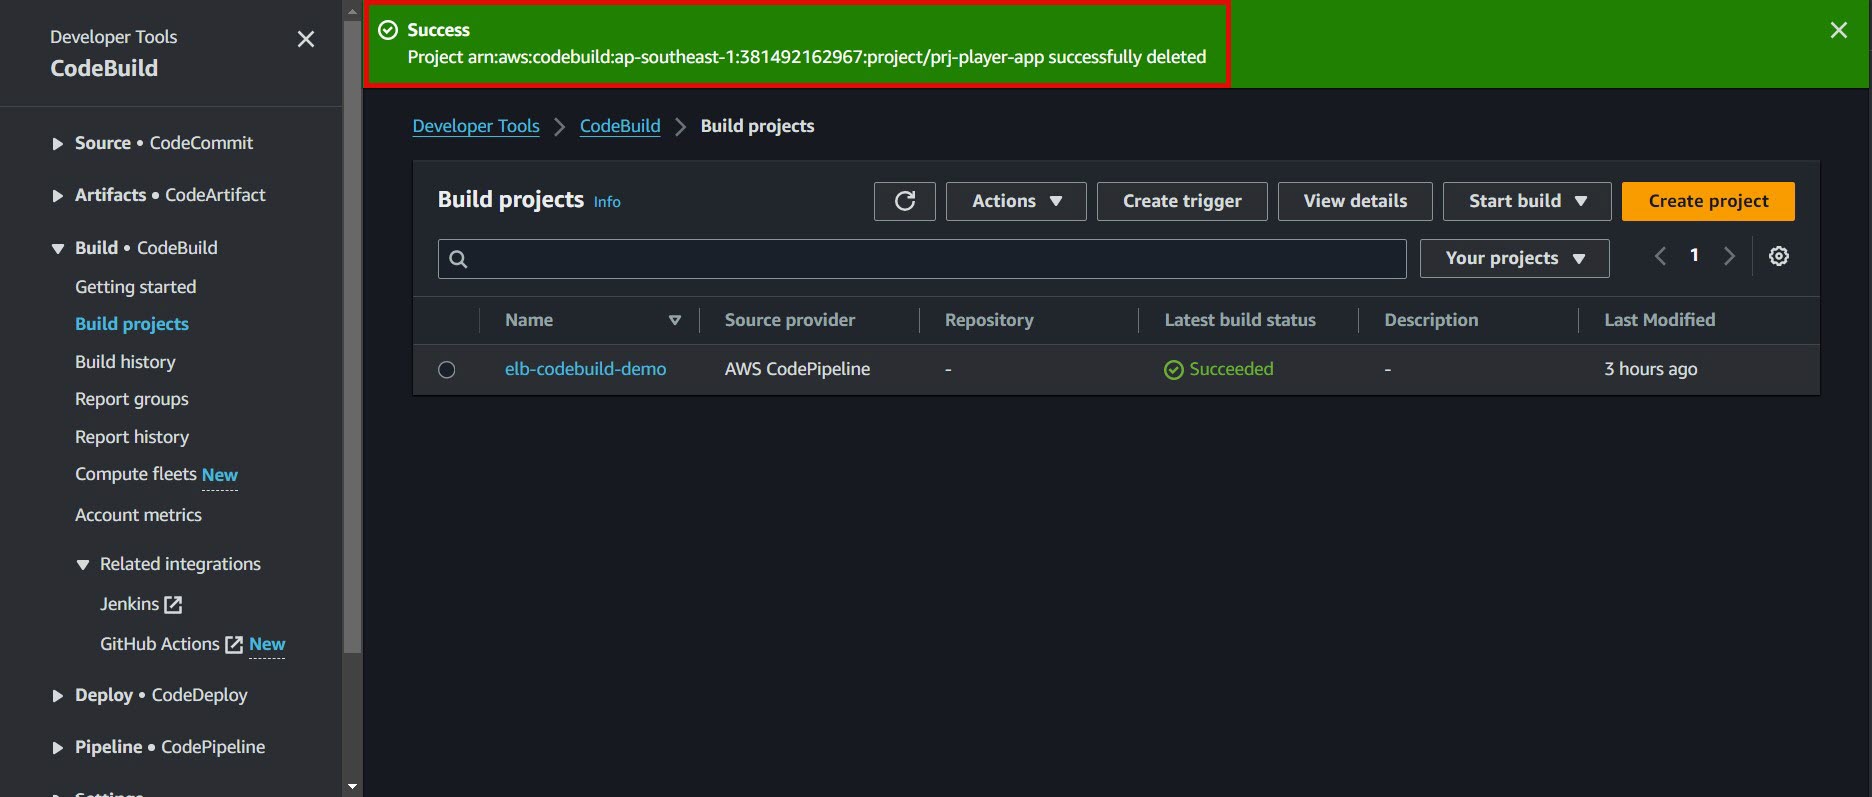
Task: Click the 3 hours ago cell
Action: [1651, 369]
